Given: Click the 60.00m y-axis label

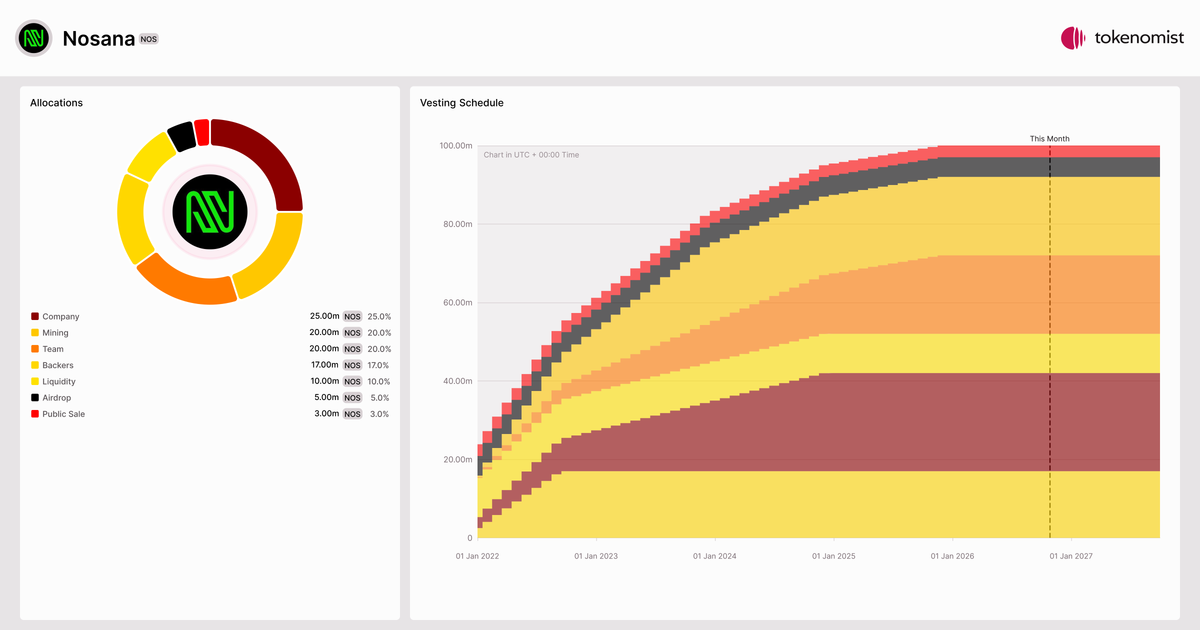Looking at the screenshot, I should click(458, 303).
